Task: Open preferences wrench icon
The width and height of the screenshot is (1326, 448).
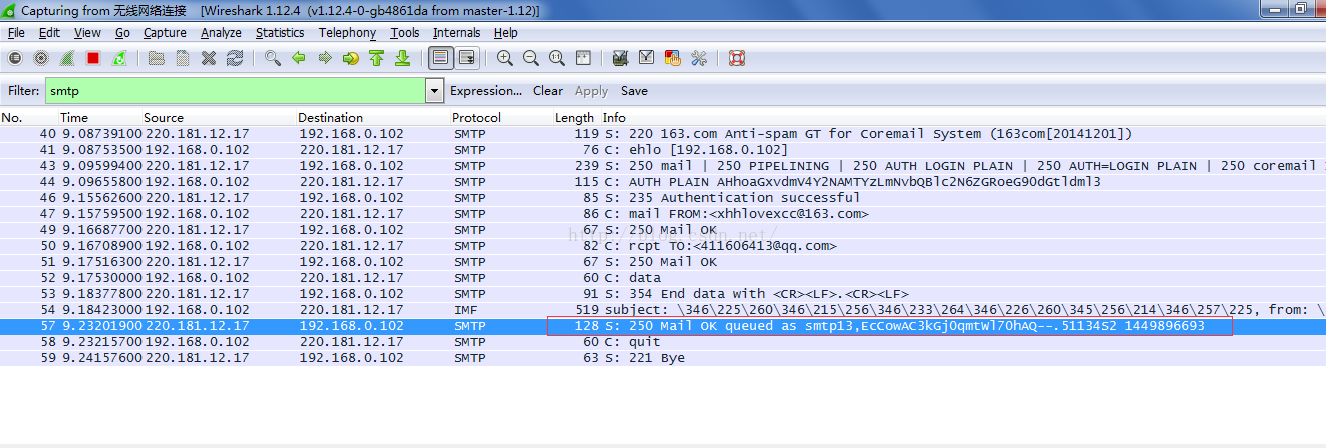Action: (699, 58)
